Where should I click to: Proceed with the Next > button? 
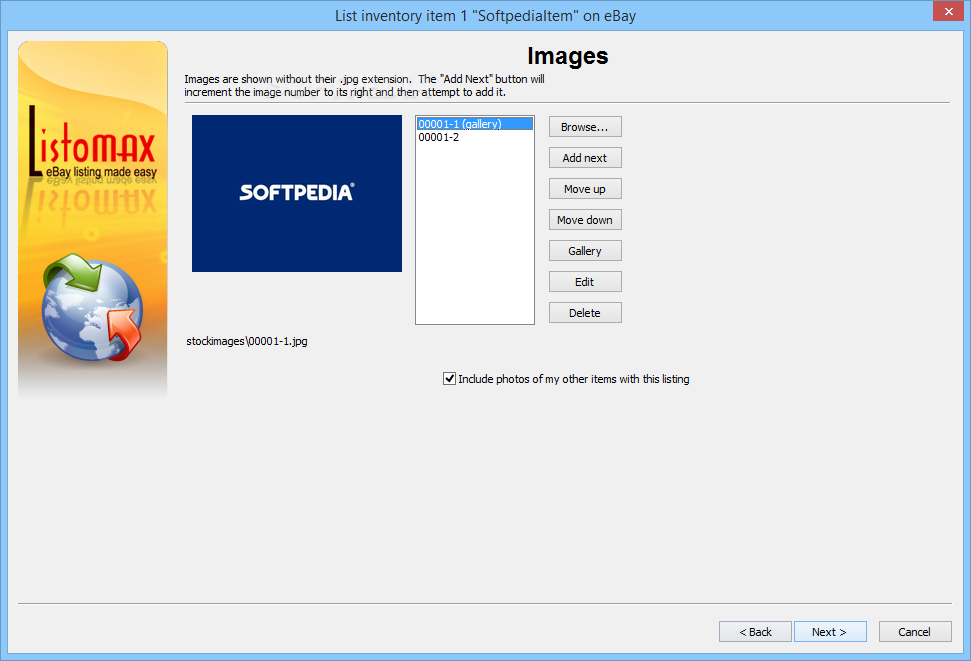830,632
